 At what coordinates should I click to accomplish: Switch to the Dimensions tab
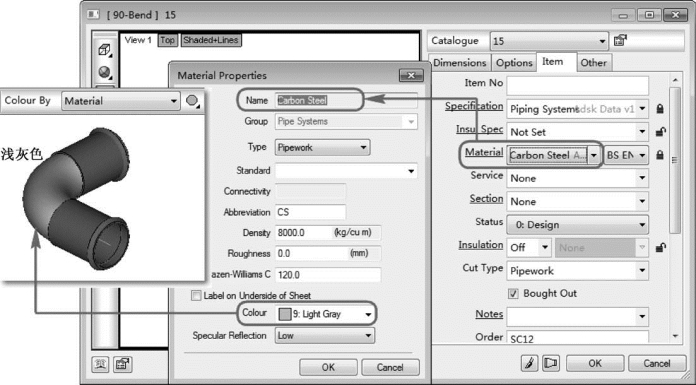click(460, 63)
